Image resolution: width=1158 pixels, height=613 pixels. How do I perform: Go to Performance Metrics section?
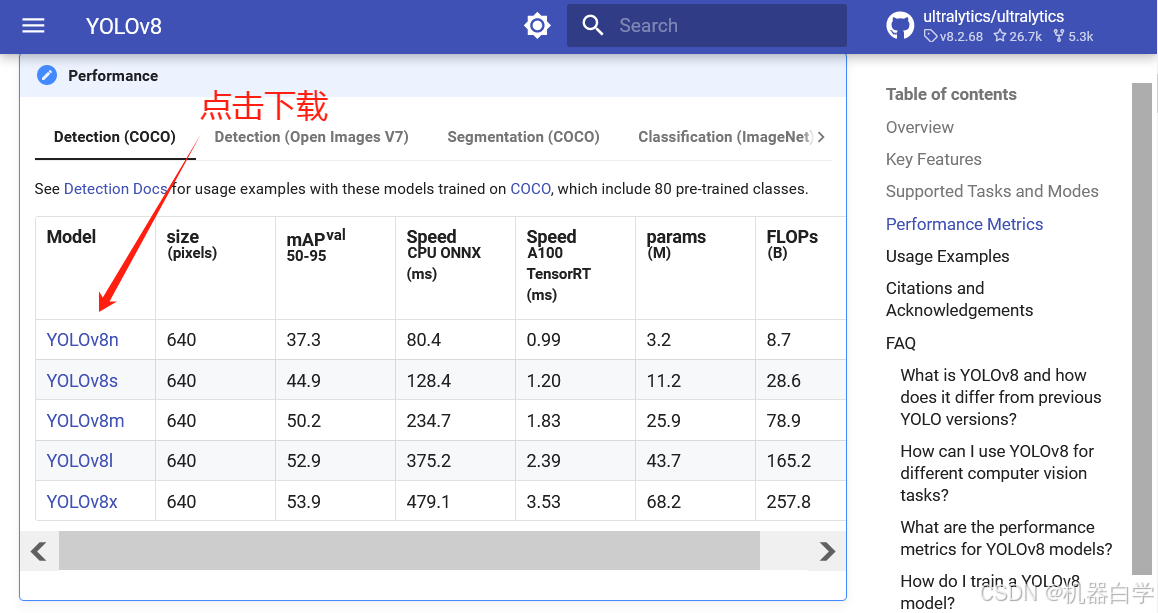965,224
